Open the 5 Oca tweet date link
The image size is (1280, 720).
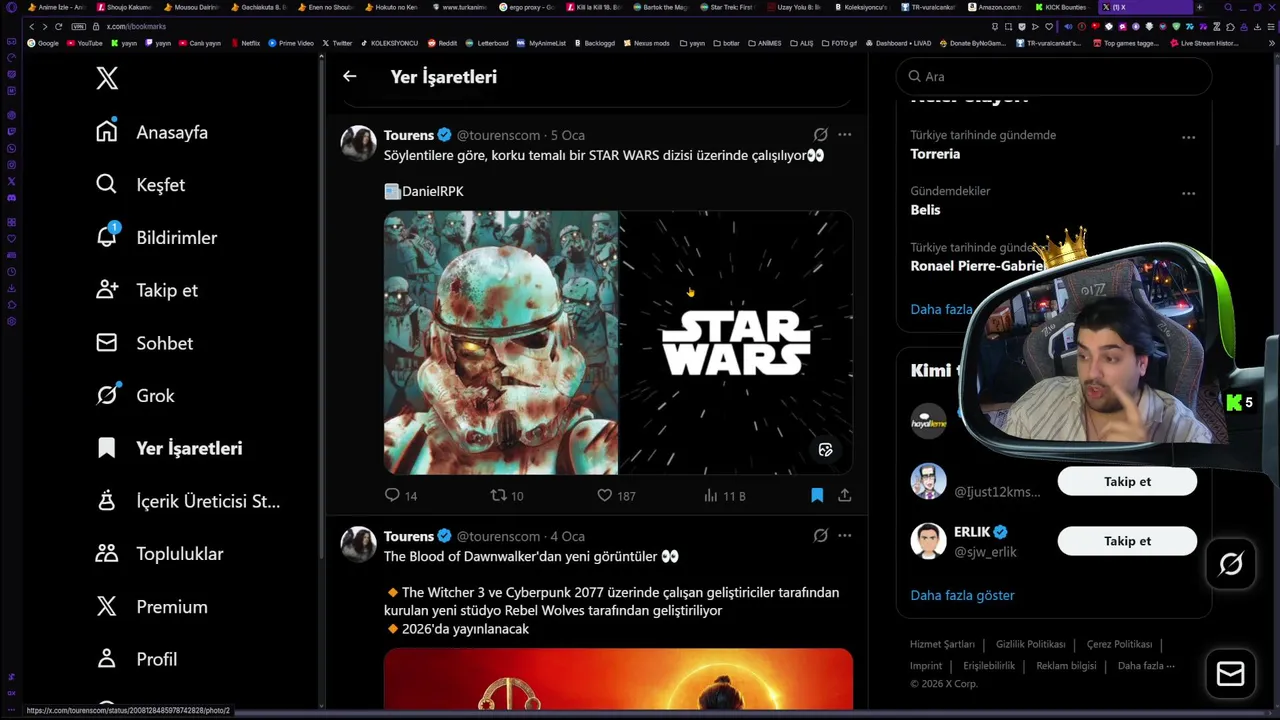pyautogui.click(x=567, y=135)
